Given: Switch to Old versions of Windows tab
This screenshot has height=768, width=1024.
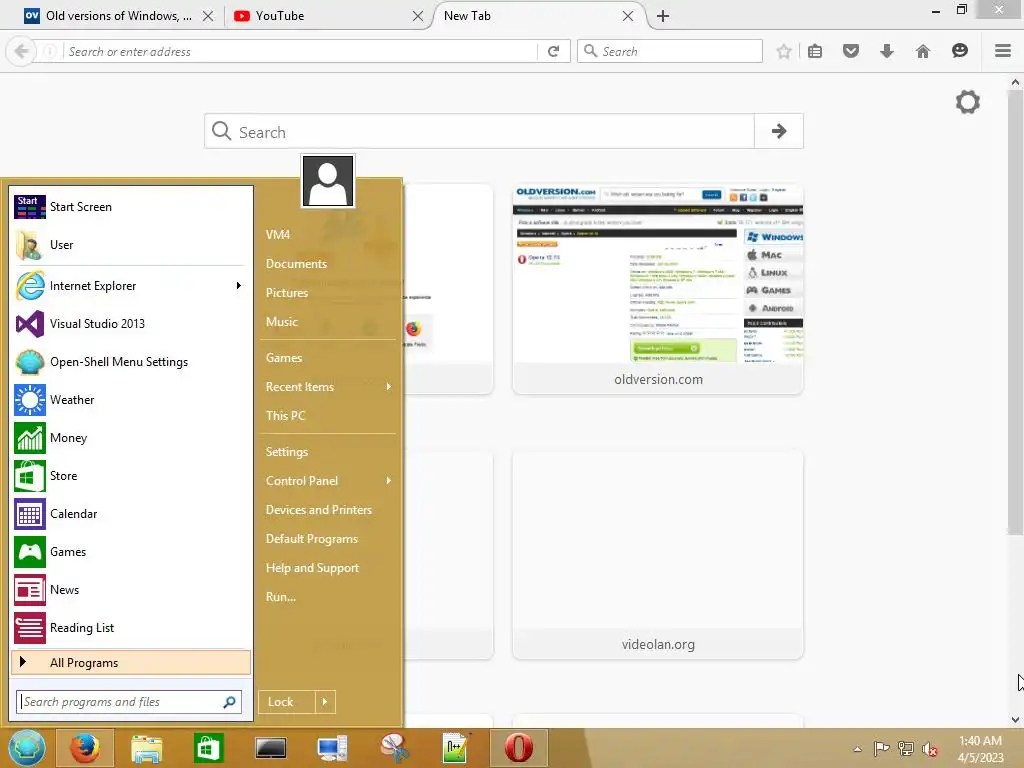Looking at the screenshot, I should click(x=118, y=16).
